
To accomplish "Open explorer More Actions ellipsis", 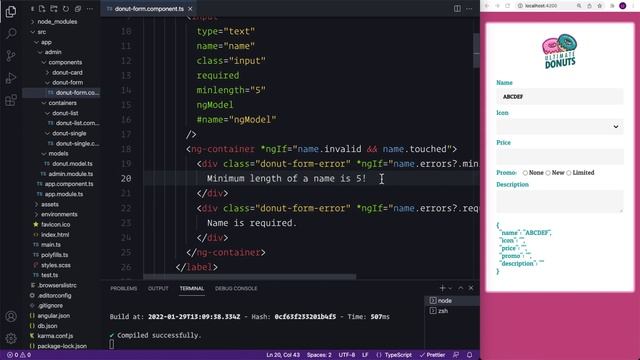I will [x=90, y=9].
